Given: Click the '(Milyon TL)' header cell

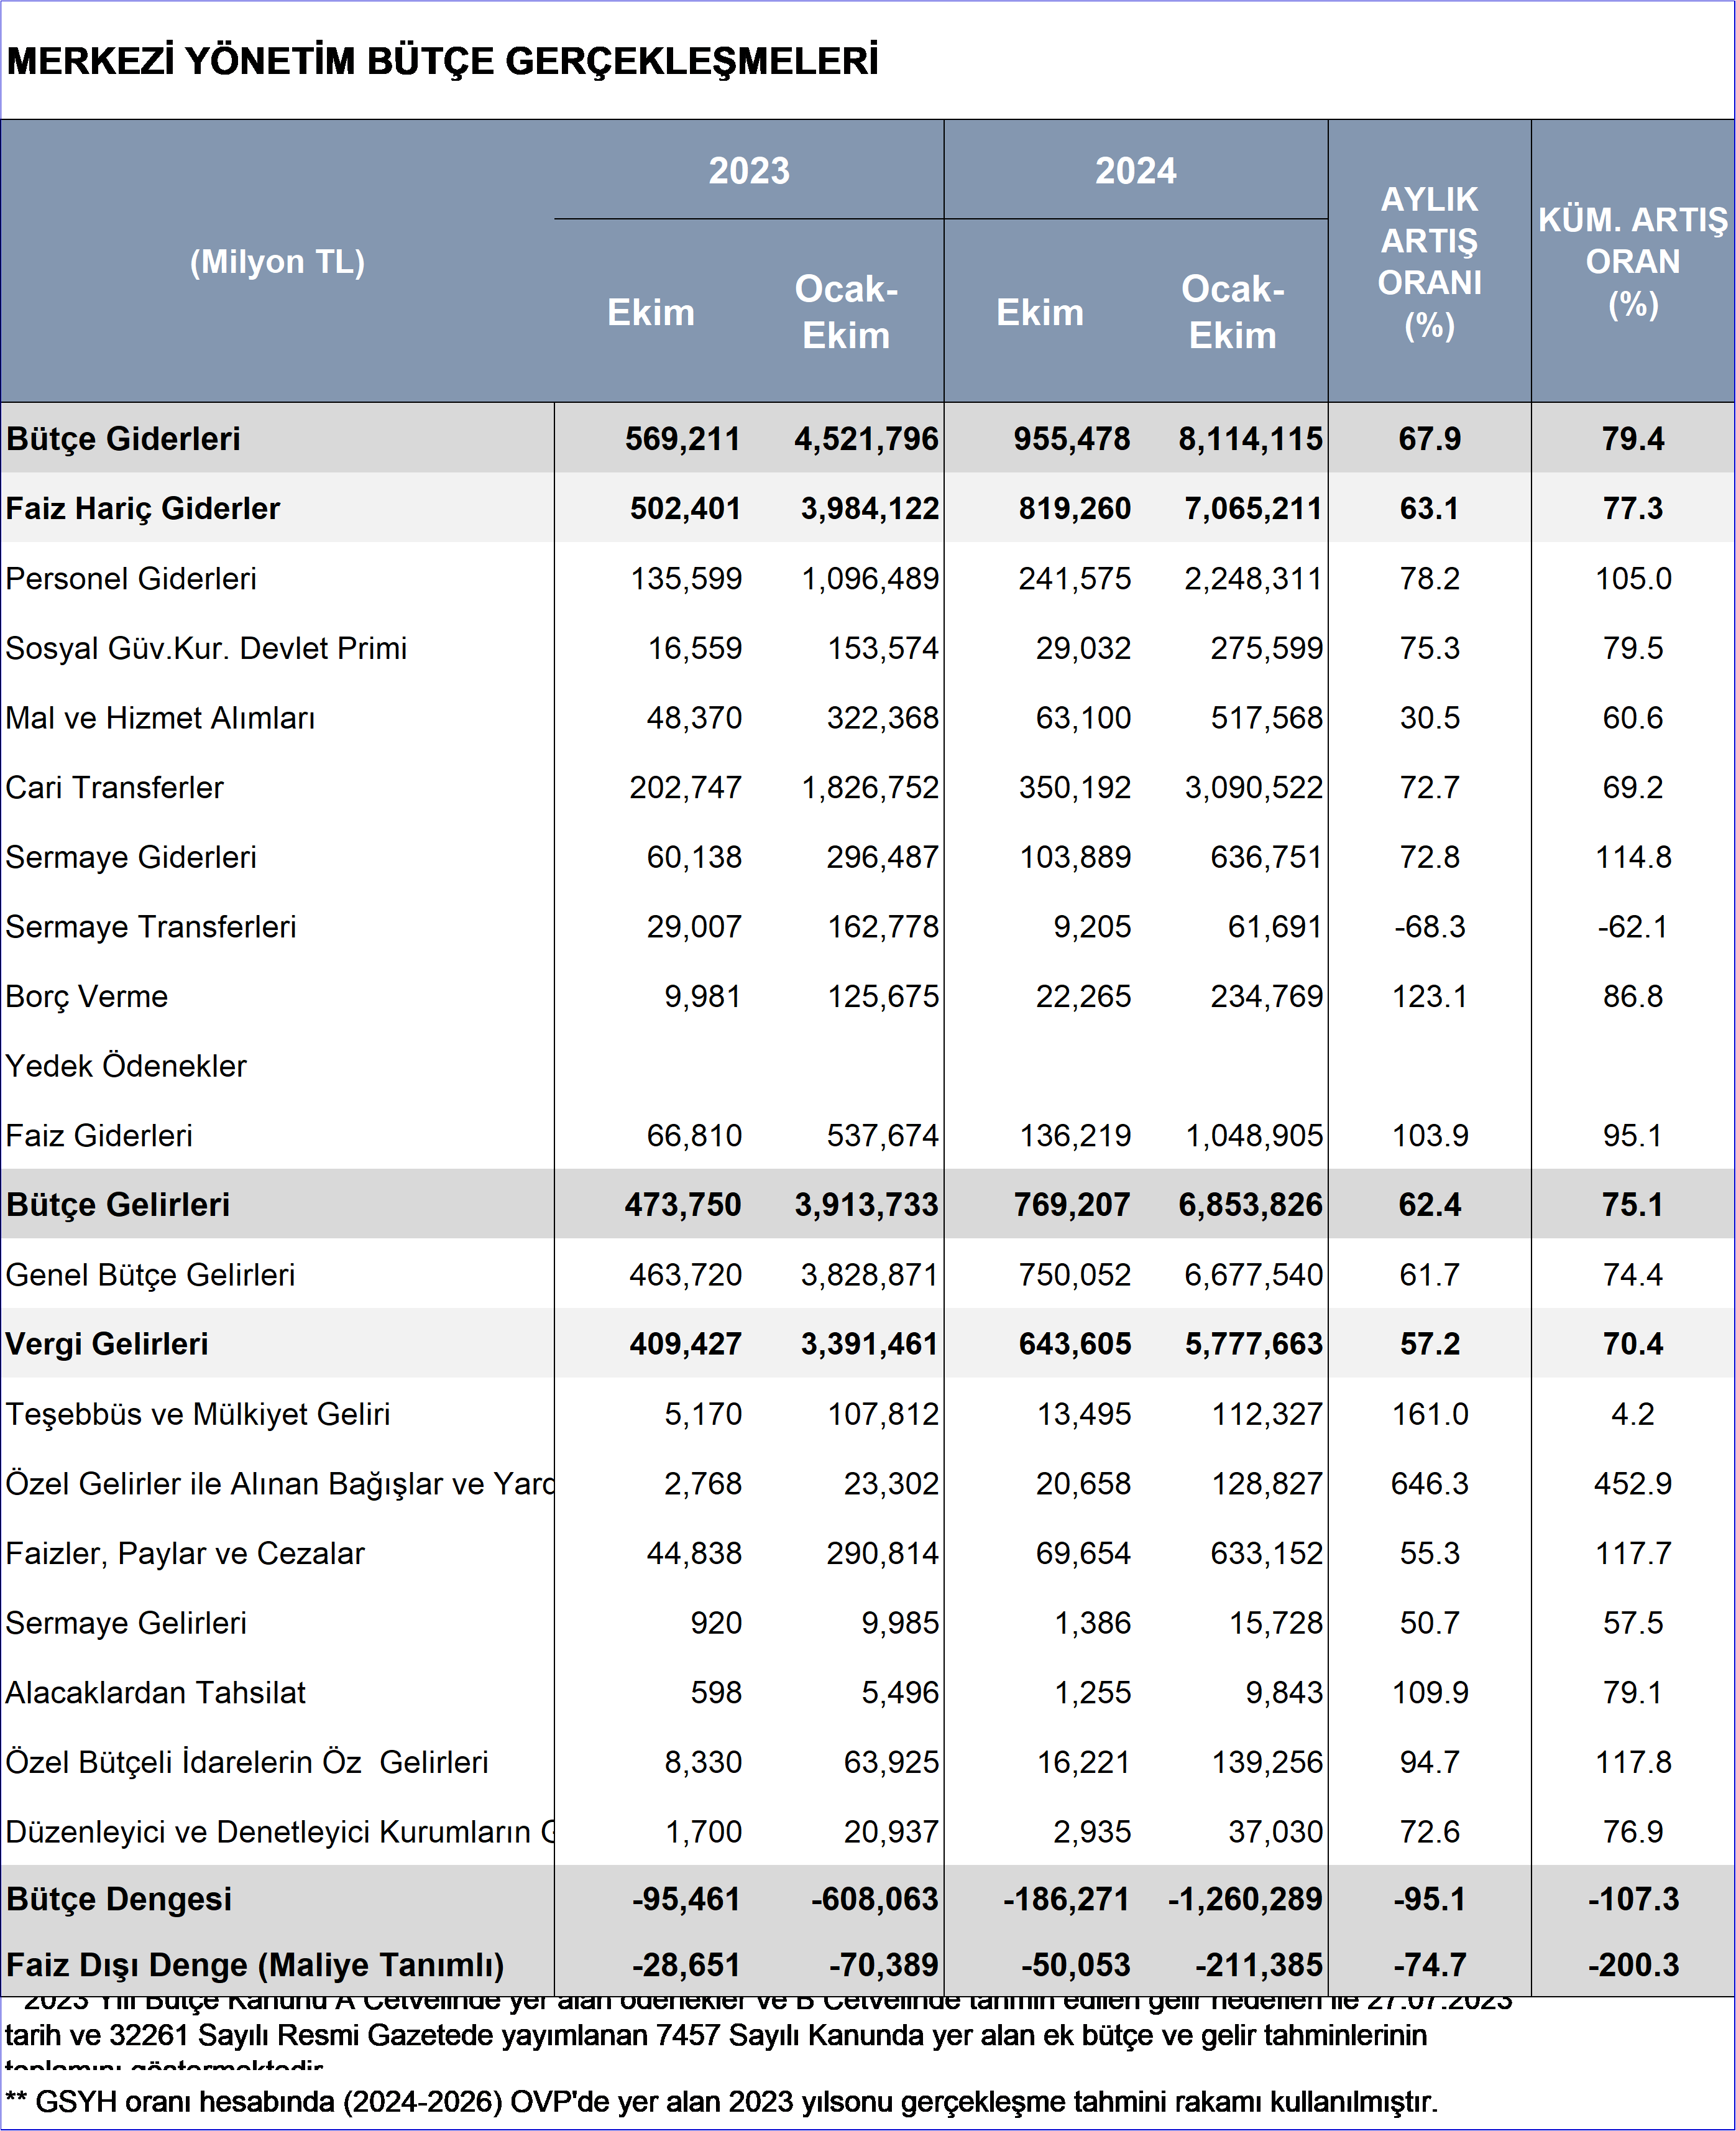Looking at the screenshot, I should click(x=277, y=262).
